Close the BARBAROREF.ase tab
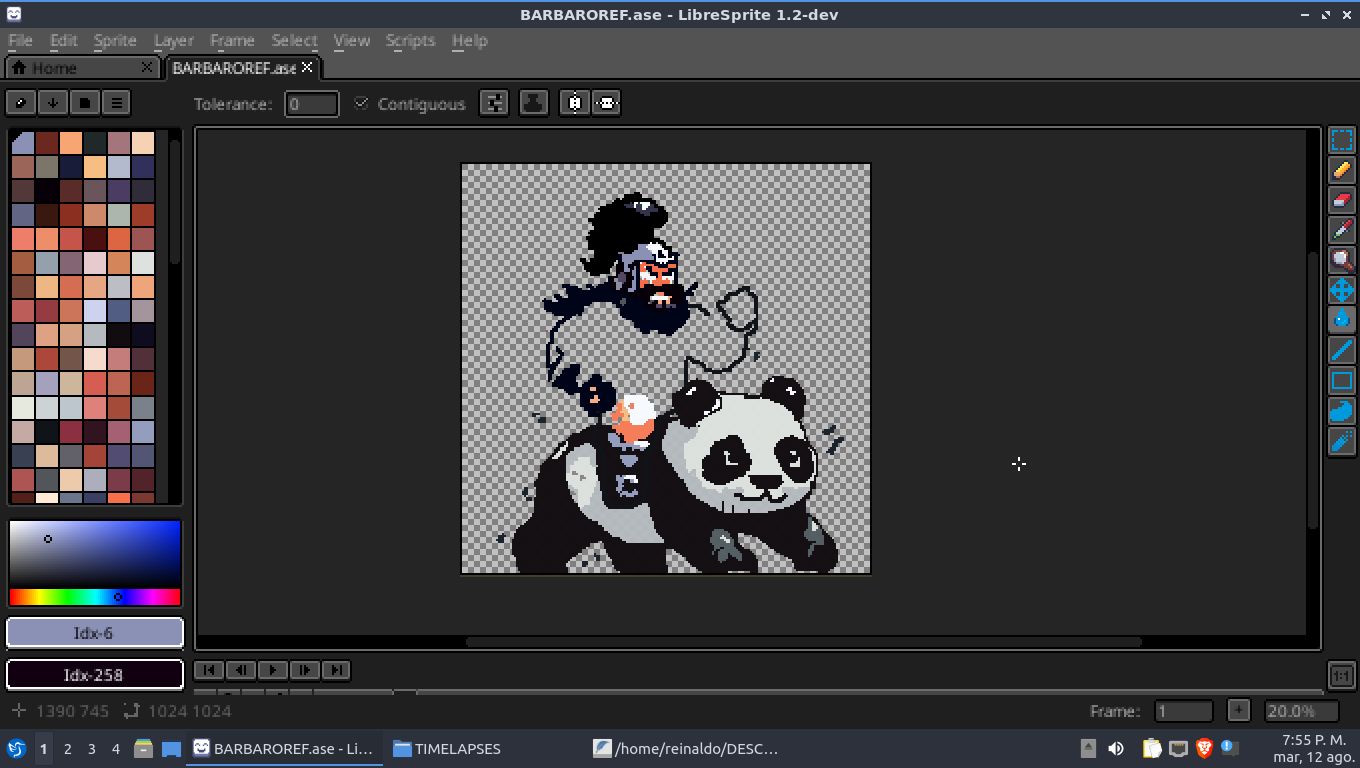 click(x=307, y=67)
